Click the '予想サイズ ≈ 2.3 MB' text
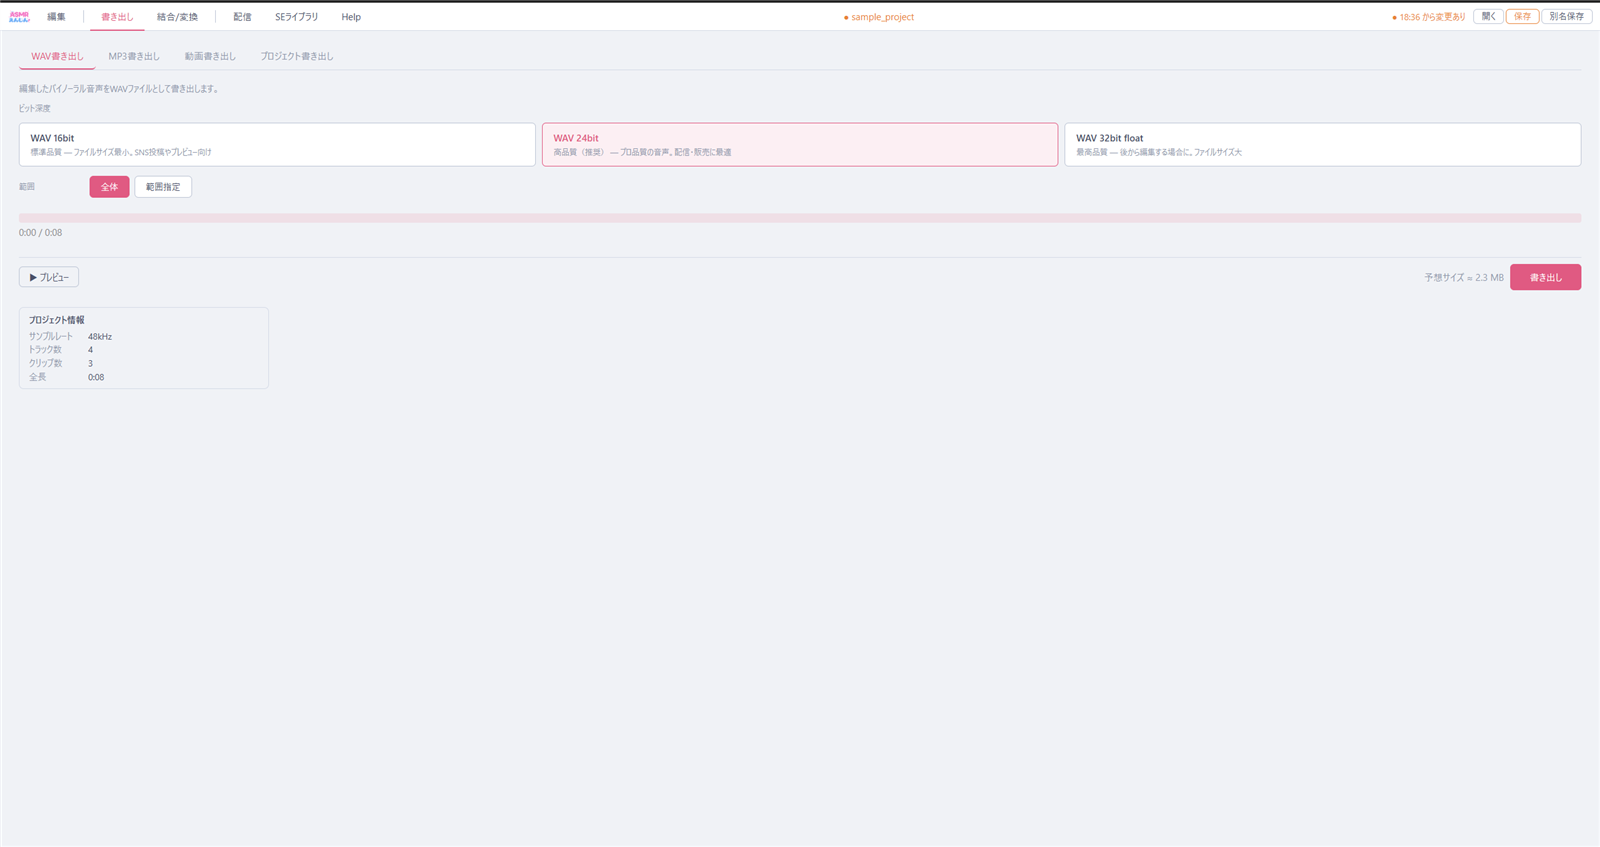 1464,278
